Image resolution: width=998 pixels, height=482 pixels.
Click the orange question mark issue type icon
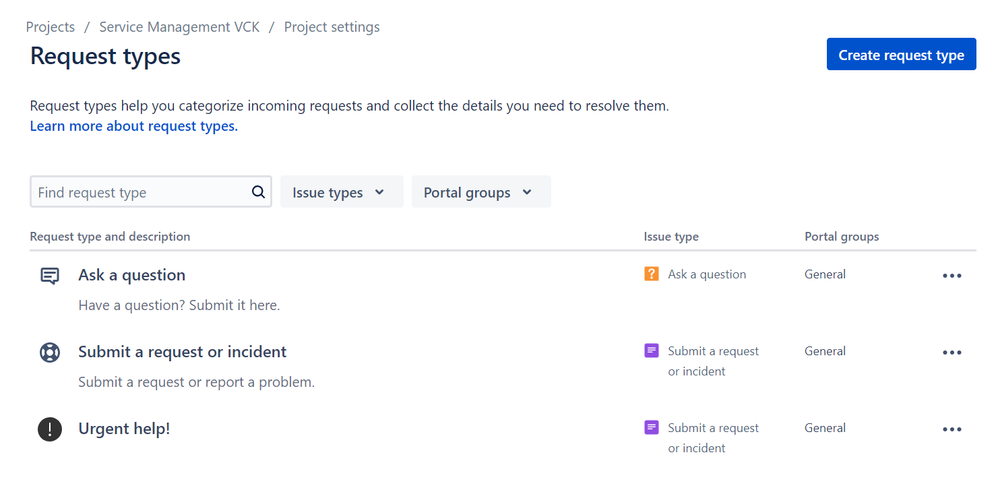point(651,274)
